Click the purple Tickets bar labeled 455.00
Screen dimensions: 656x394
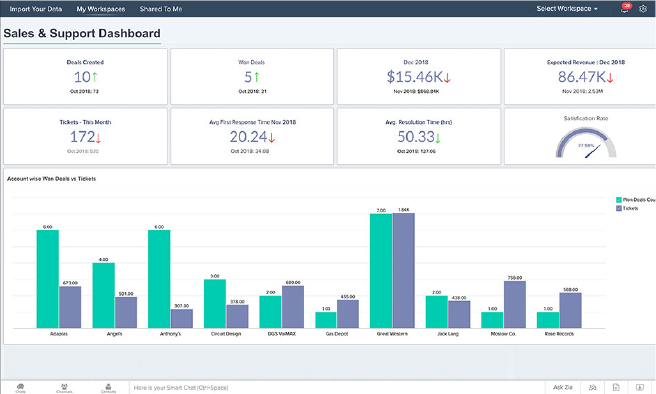point(348,314)
